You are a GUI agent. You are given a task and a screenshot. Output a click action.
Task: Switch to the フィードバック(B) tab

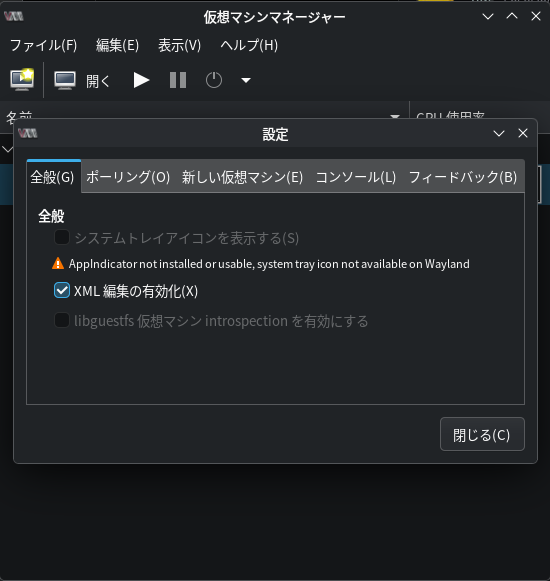tap(463, 177)
